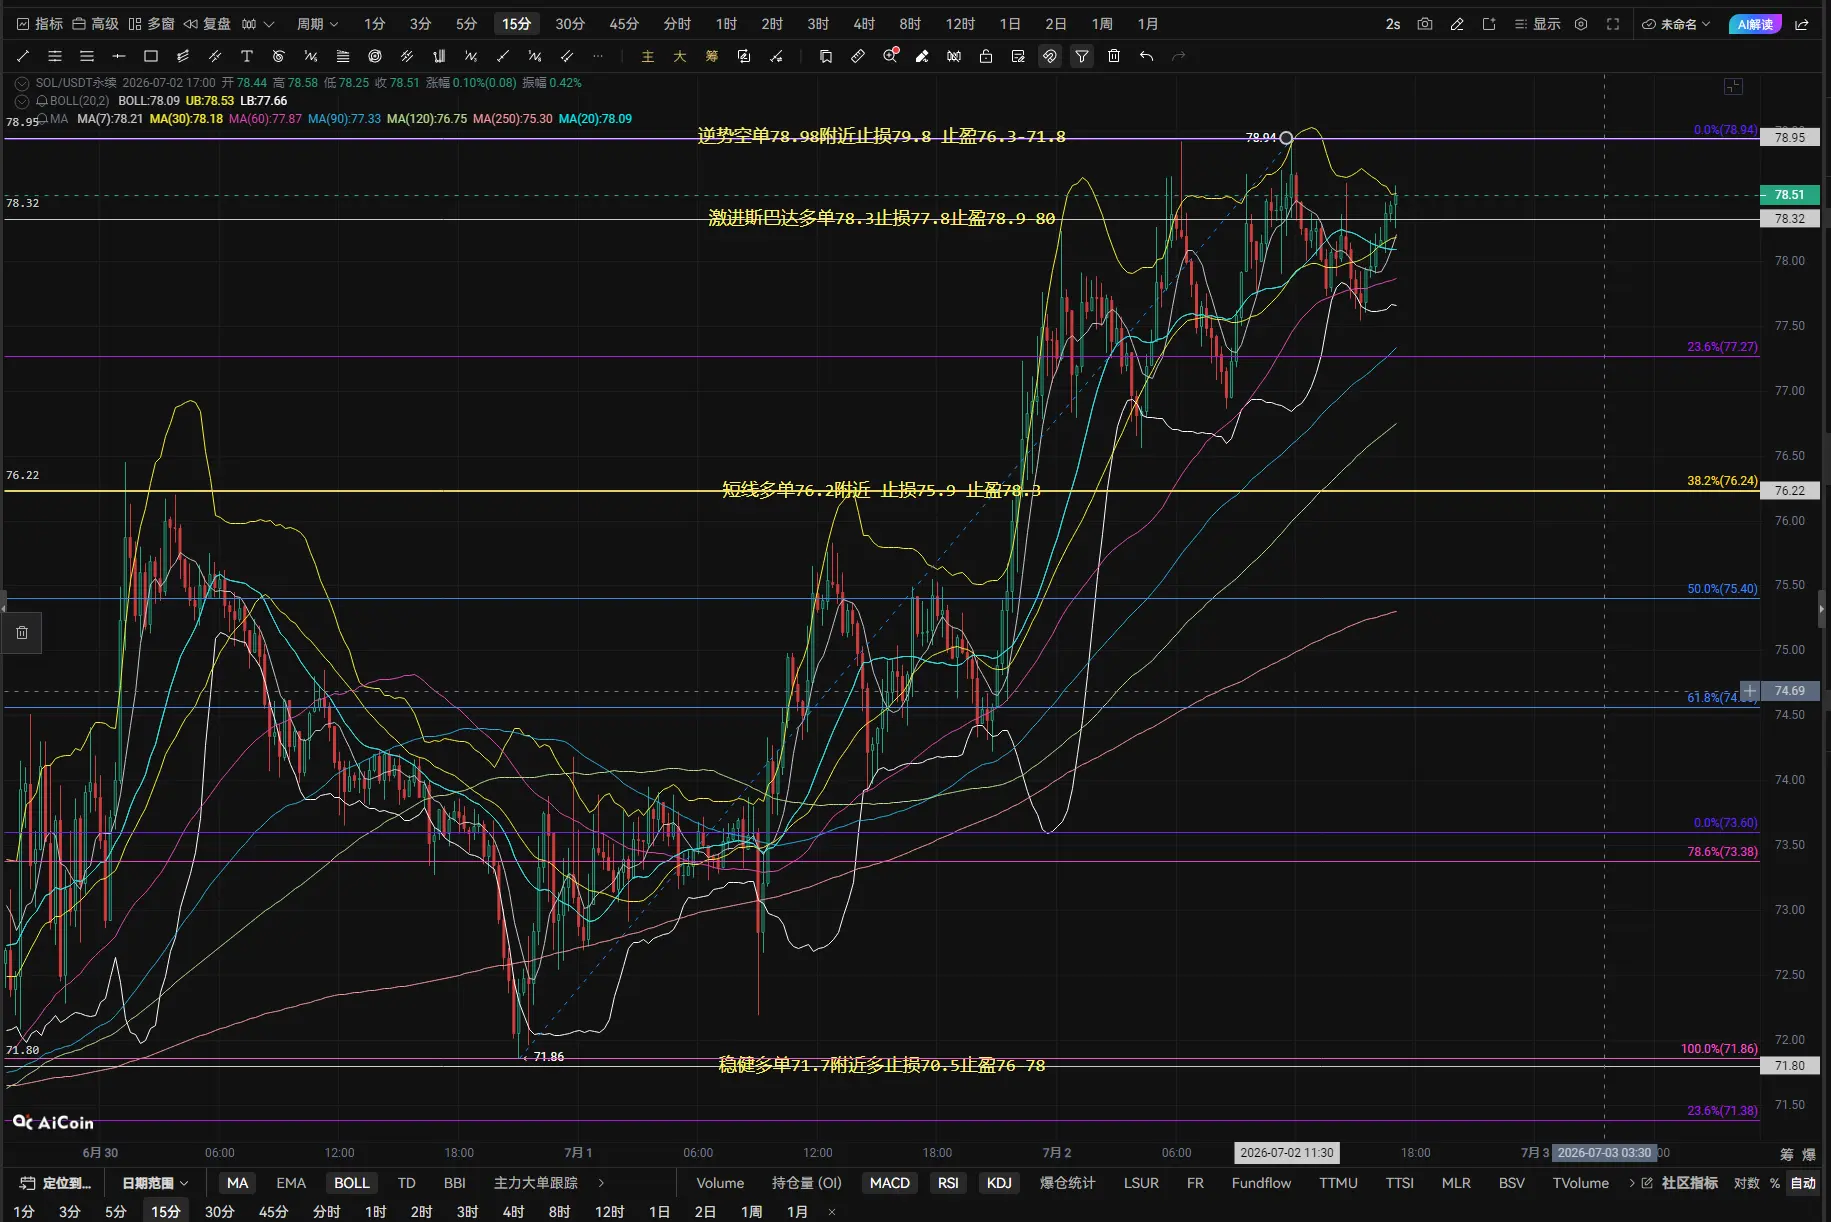This screenshot has height=1222, width=1831.
Task: Enable the Volume sub-indicator
Action: (720, 1183)
